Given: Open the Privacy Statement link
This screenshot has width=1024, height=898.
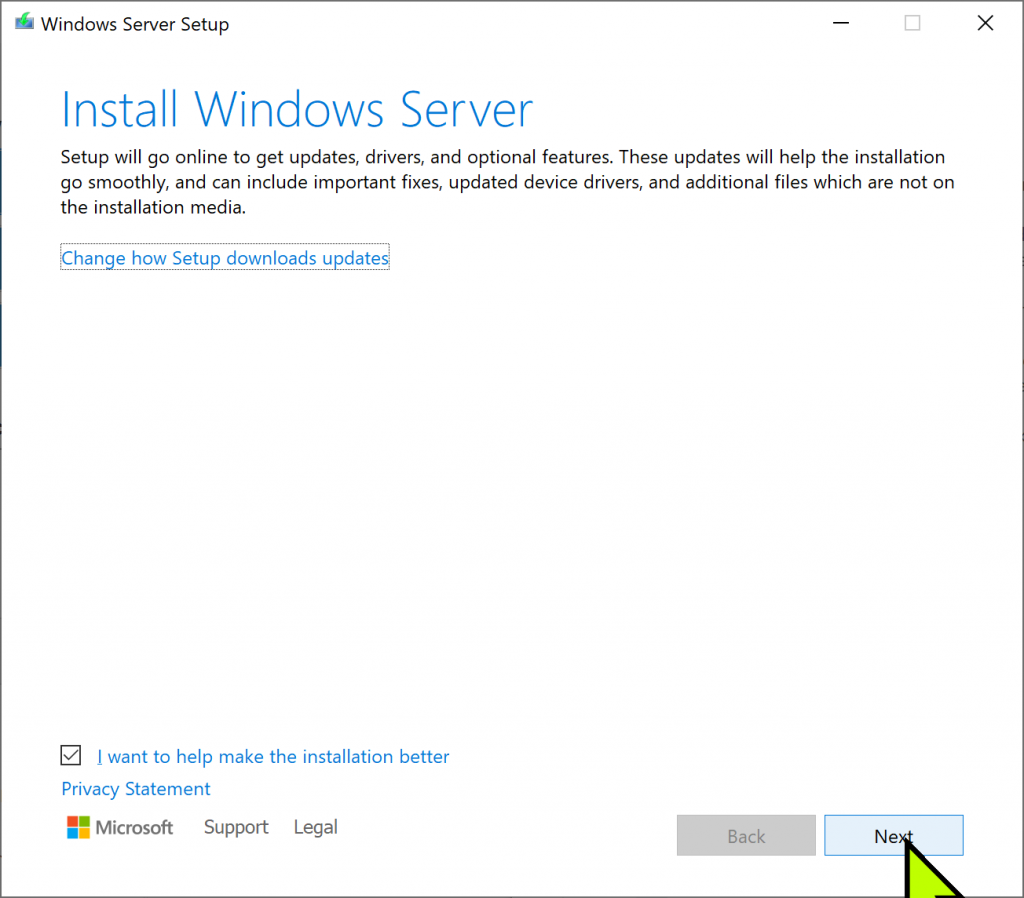Looking at the screenshot, I should (136, 789).
